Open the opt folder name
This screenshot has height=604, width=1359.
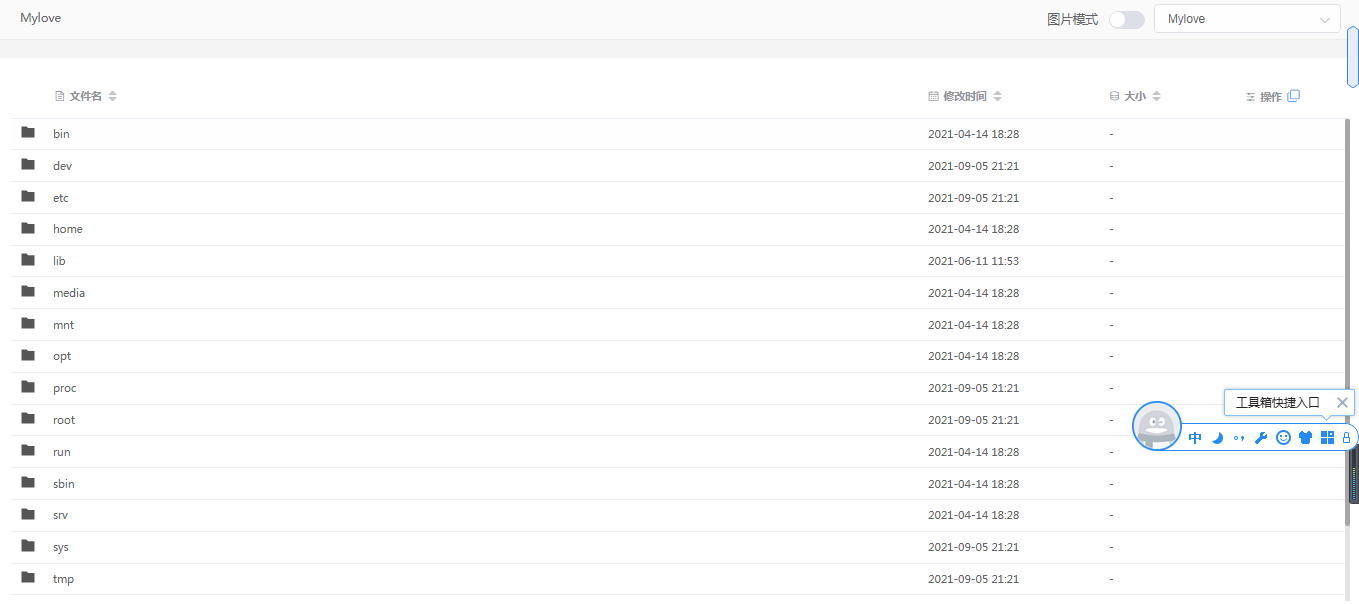[62, 355]
